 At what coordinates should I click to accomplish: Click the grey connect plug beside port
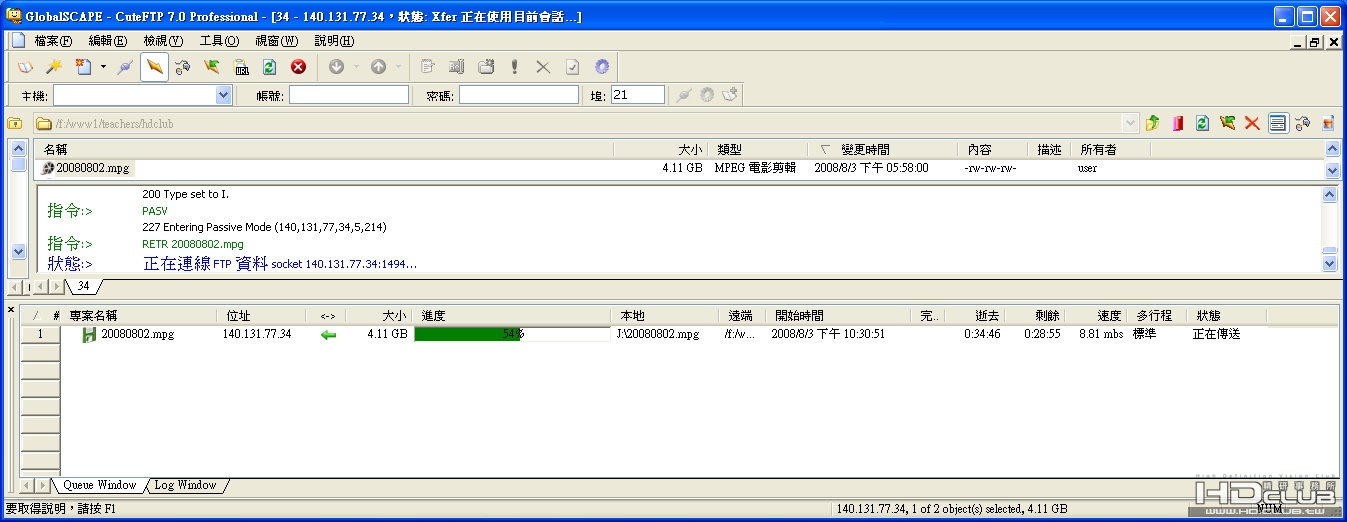(684, 95)
